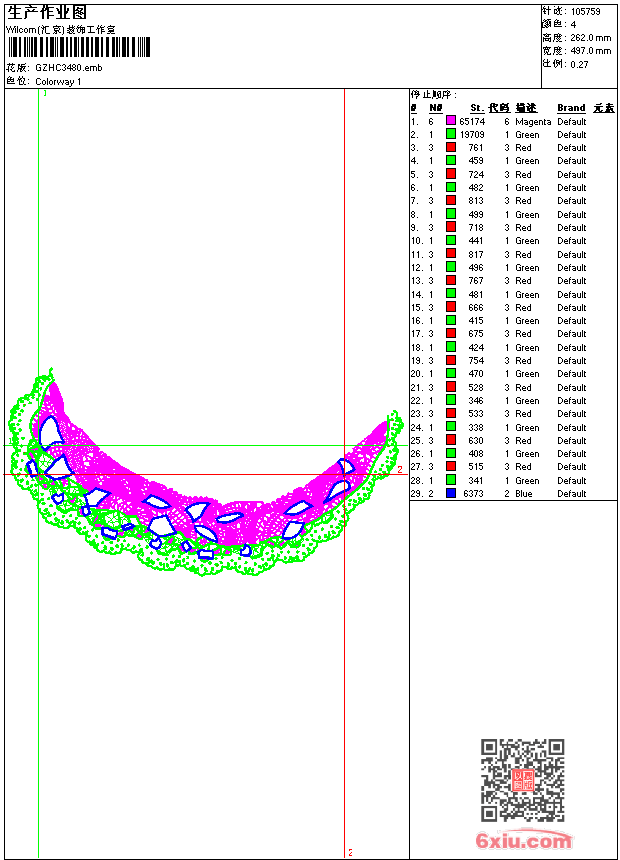
Task: Click the Colorway 1 label
Action: [58, 81]
